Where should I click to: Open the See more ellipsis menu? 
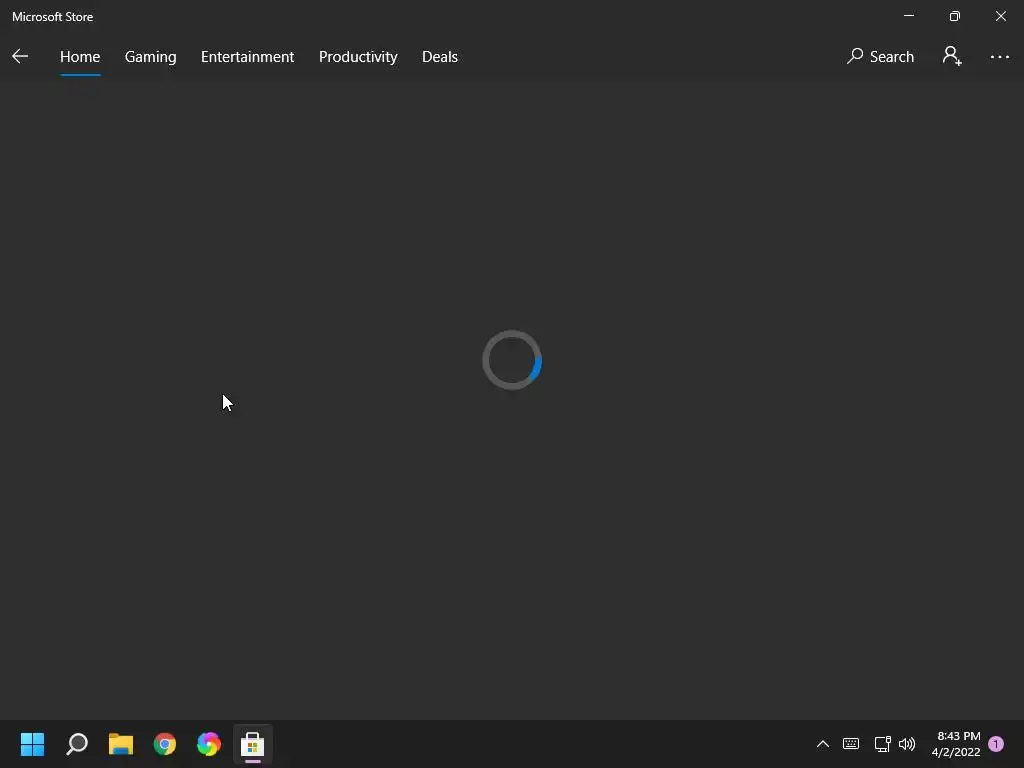click(x=999, y=57)
